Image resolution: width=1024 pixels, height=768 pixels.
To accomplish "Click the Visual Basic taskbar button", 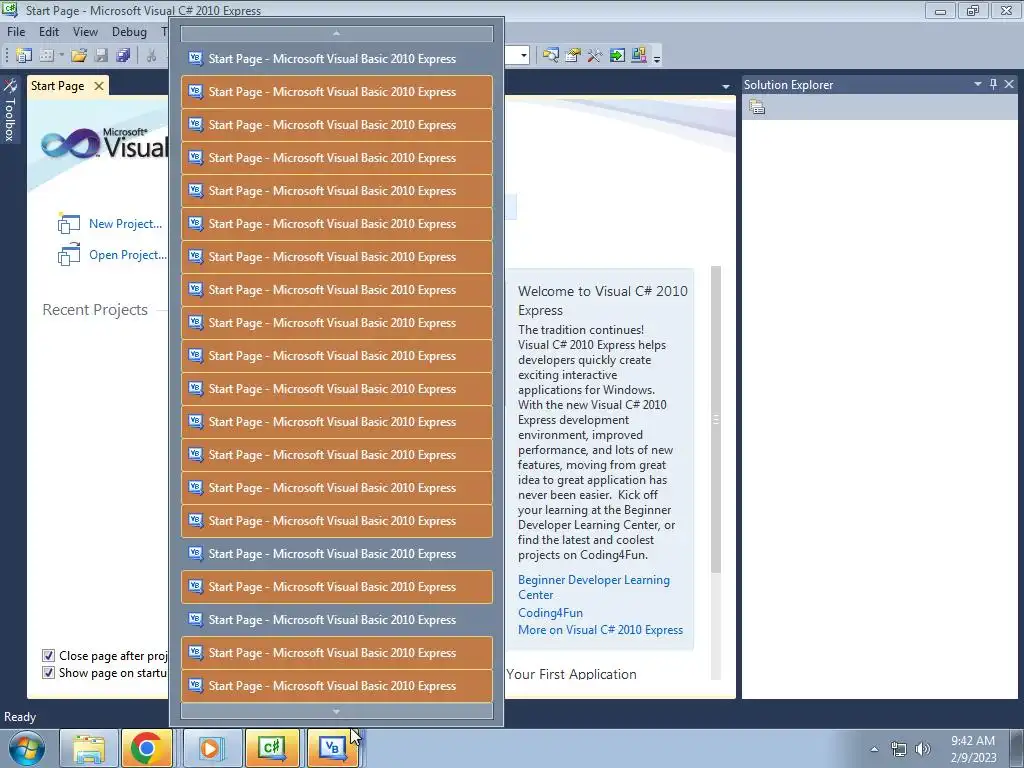I will coord(332,748).
